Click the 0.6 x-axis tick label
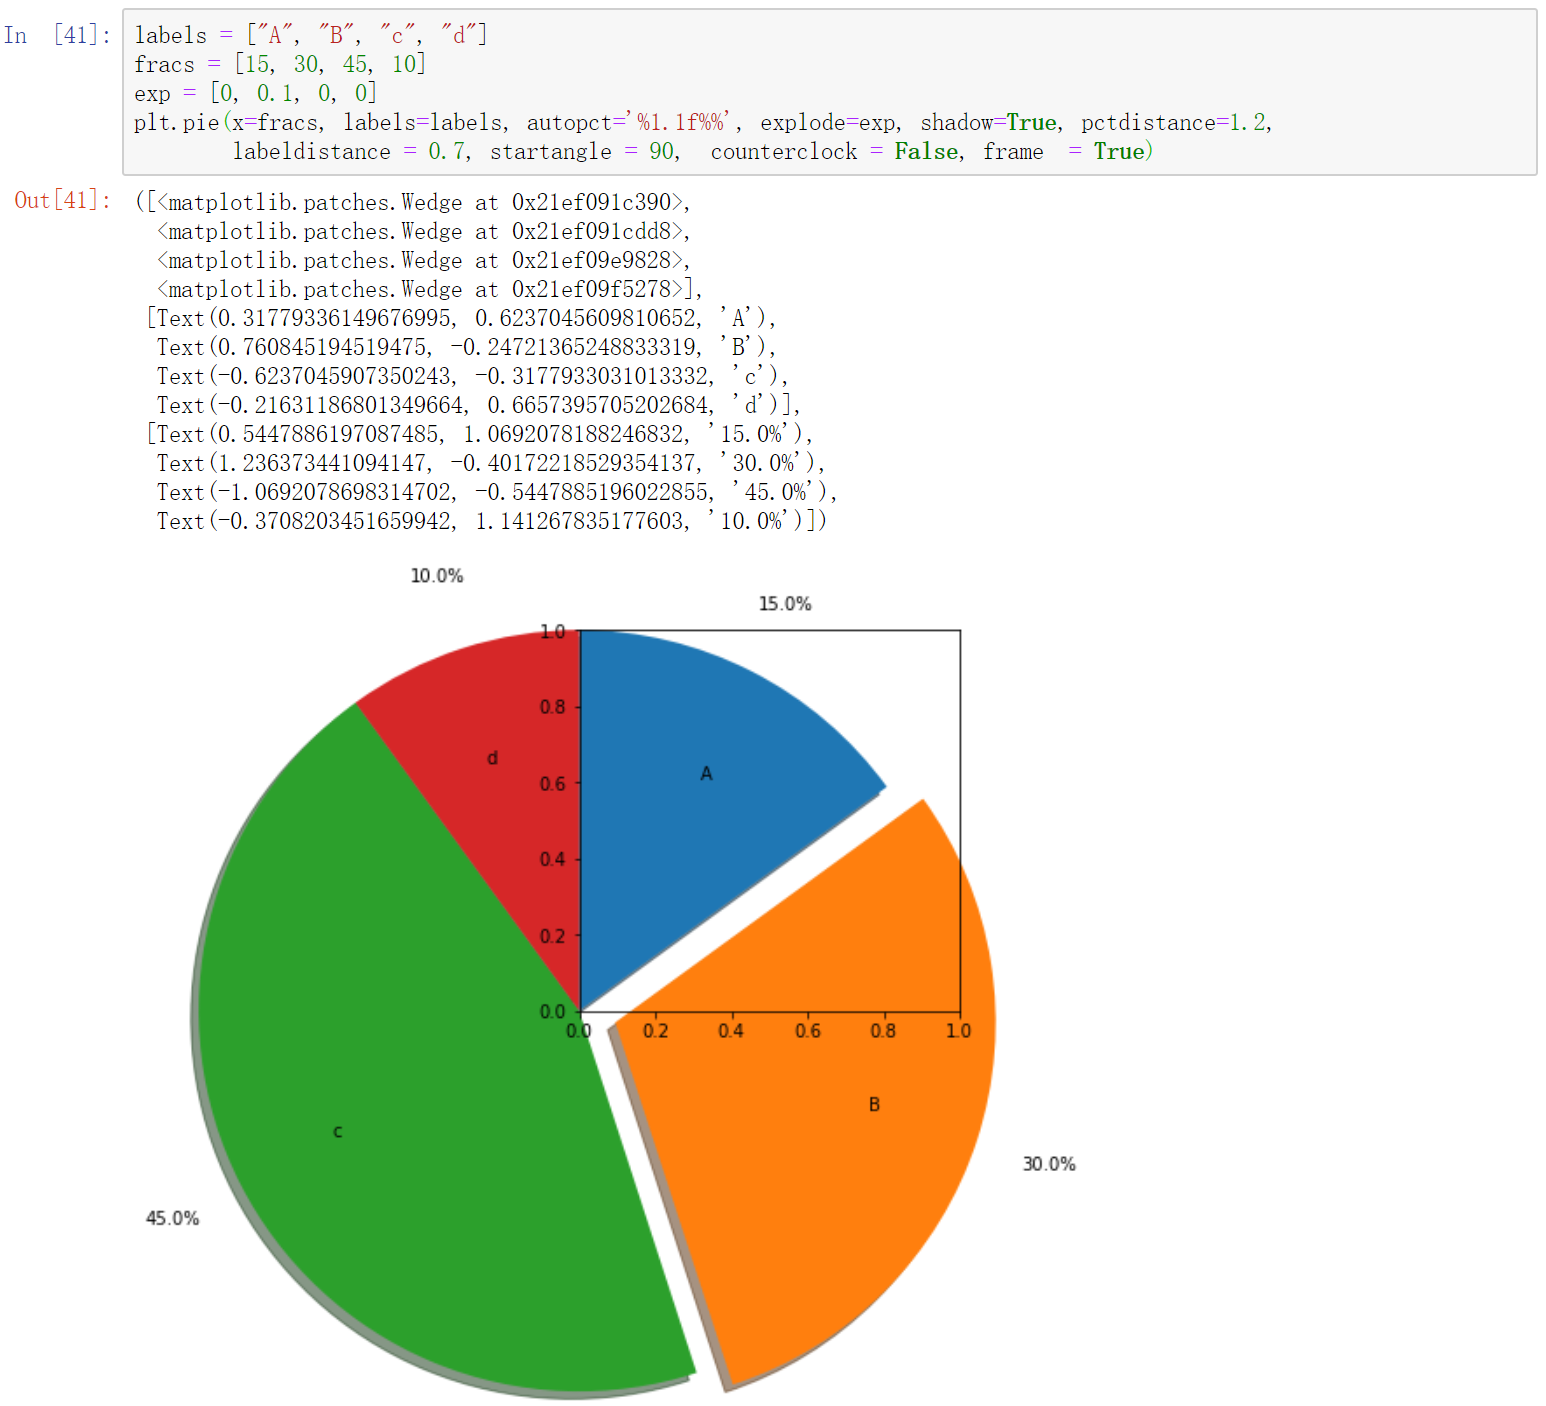The image size is (1546, 1406). 810,1031
